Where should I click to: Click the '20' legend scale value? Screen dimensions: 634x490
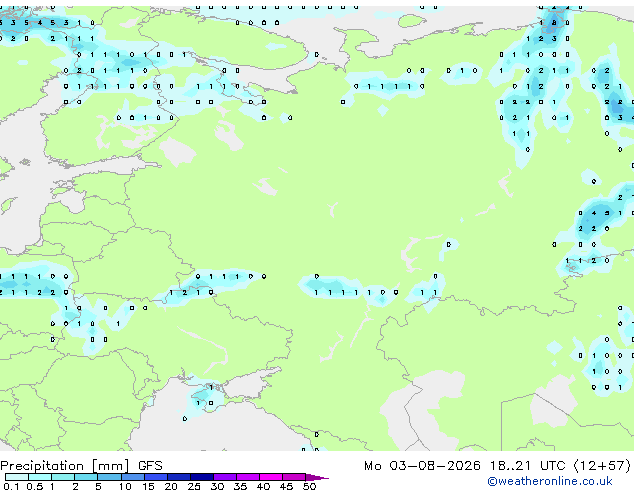tap(171, 486)
